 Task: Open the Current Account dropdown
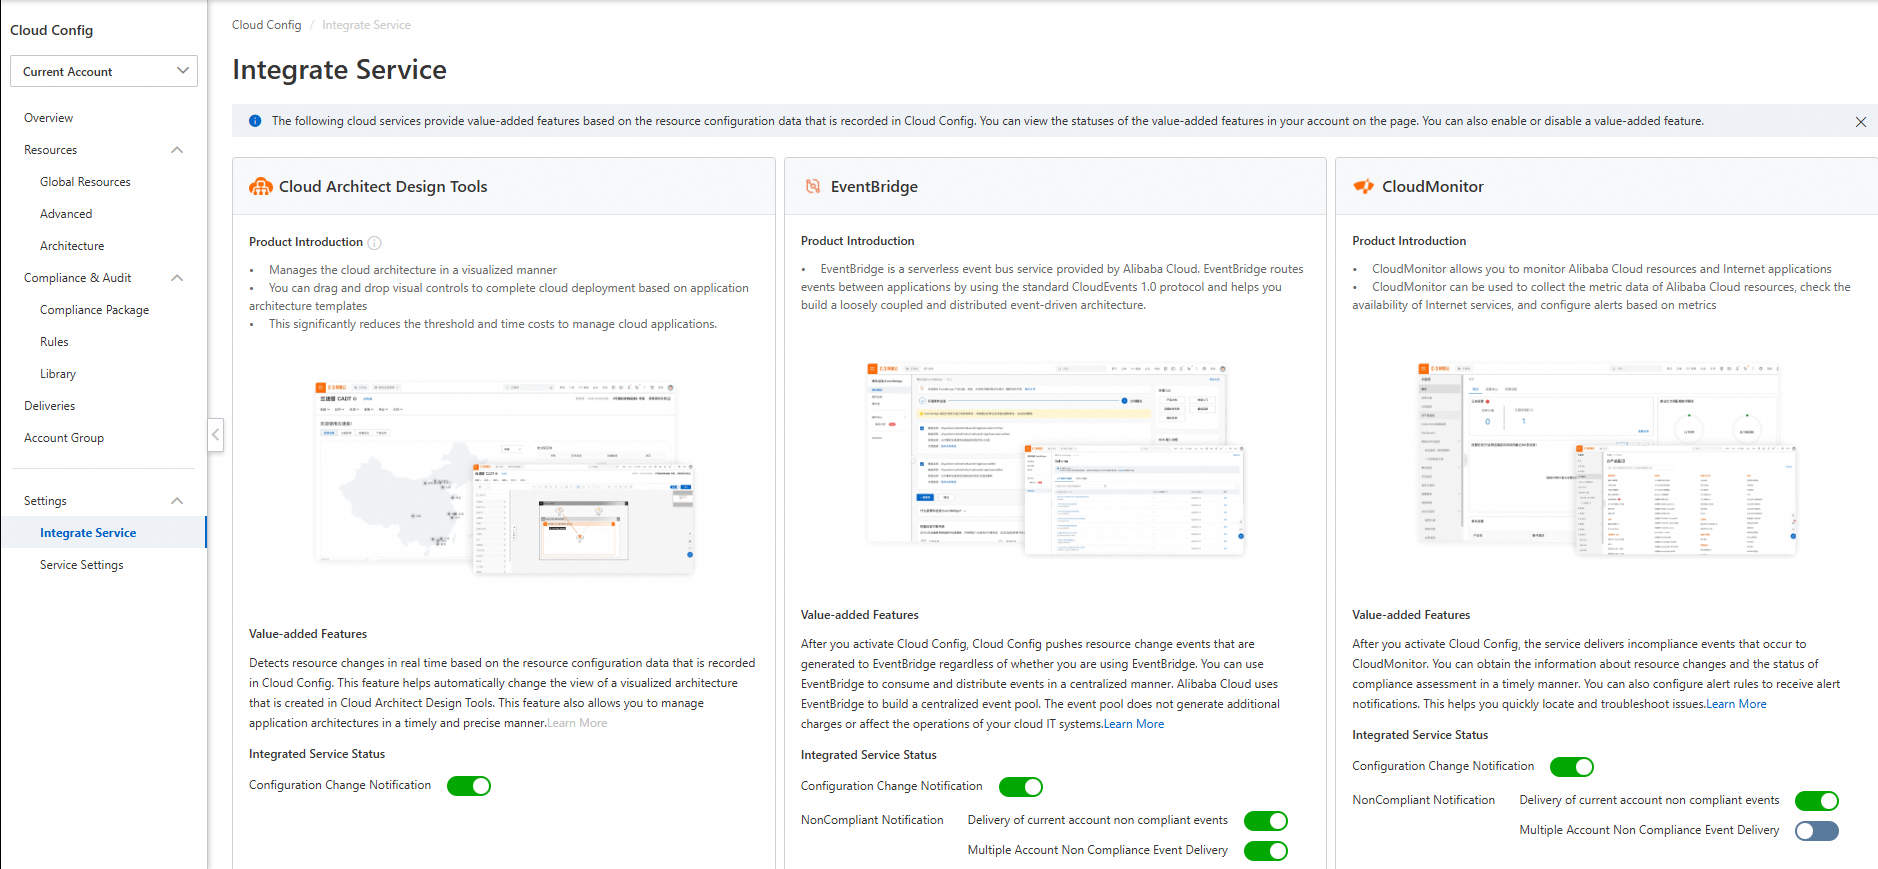click(x=104, y=71)
